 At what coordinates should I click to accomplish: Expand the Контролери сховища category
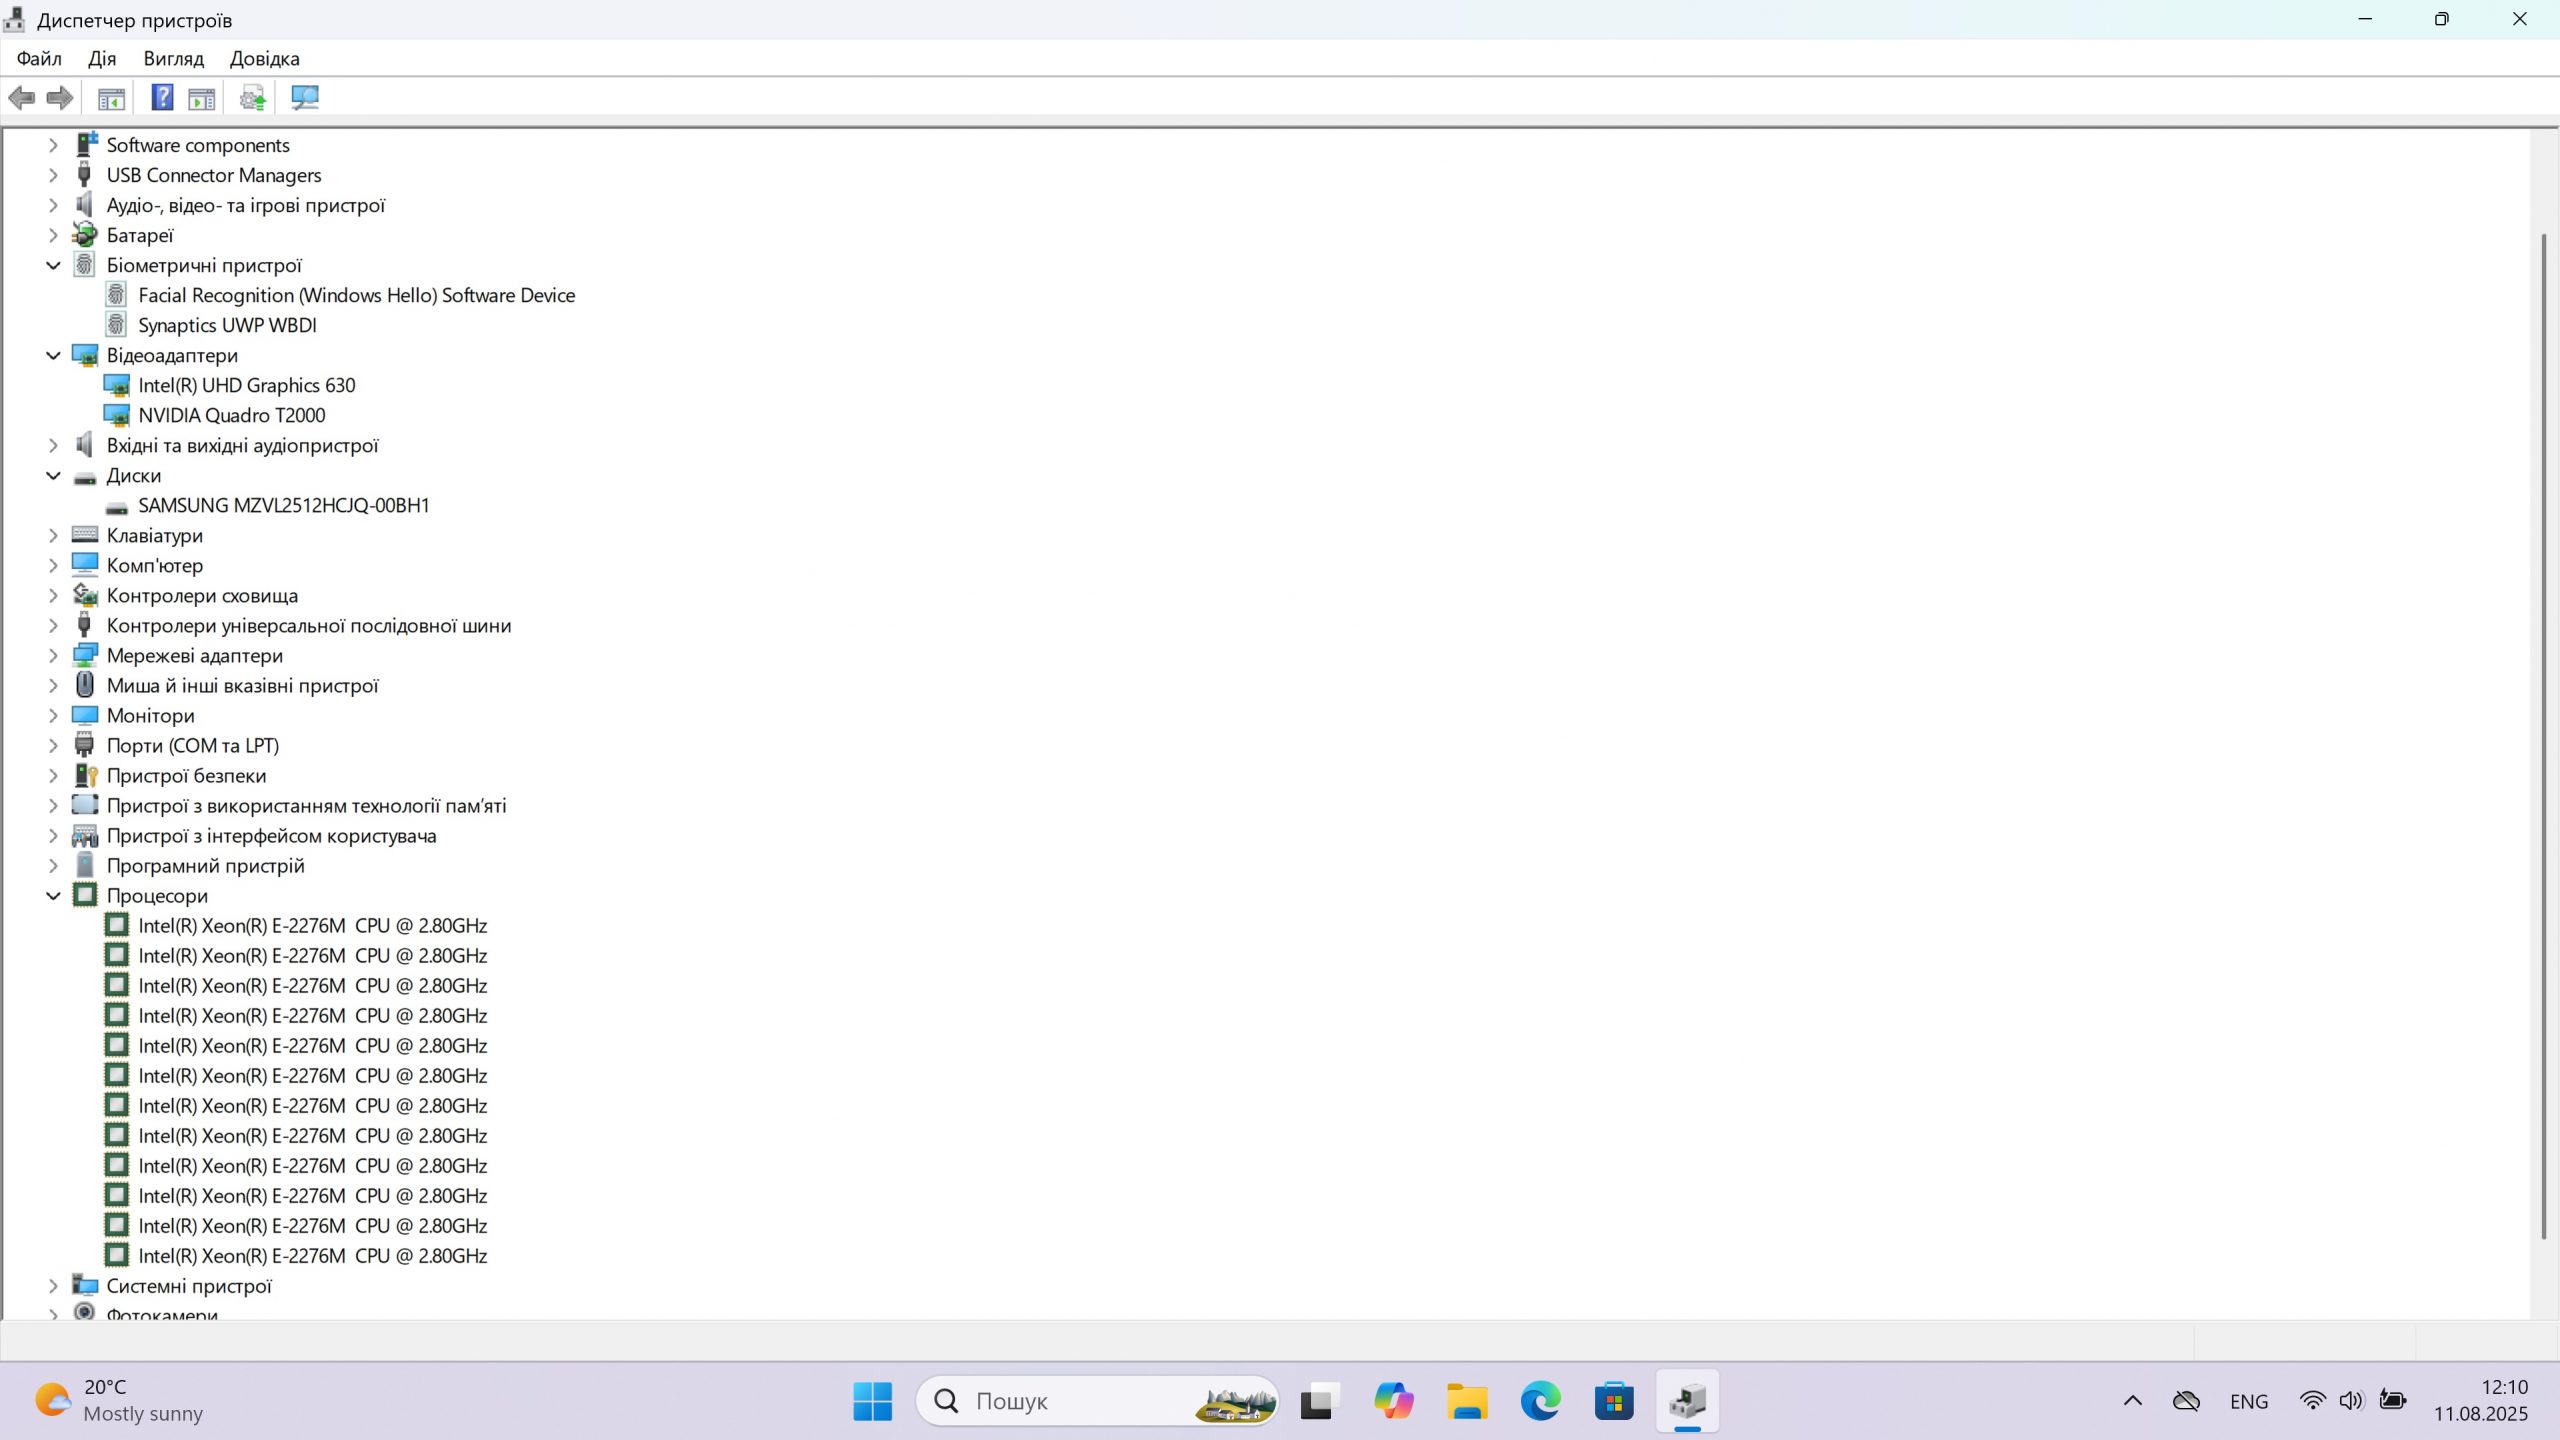pos(53,595)
